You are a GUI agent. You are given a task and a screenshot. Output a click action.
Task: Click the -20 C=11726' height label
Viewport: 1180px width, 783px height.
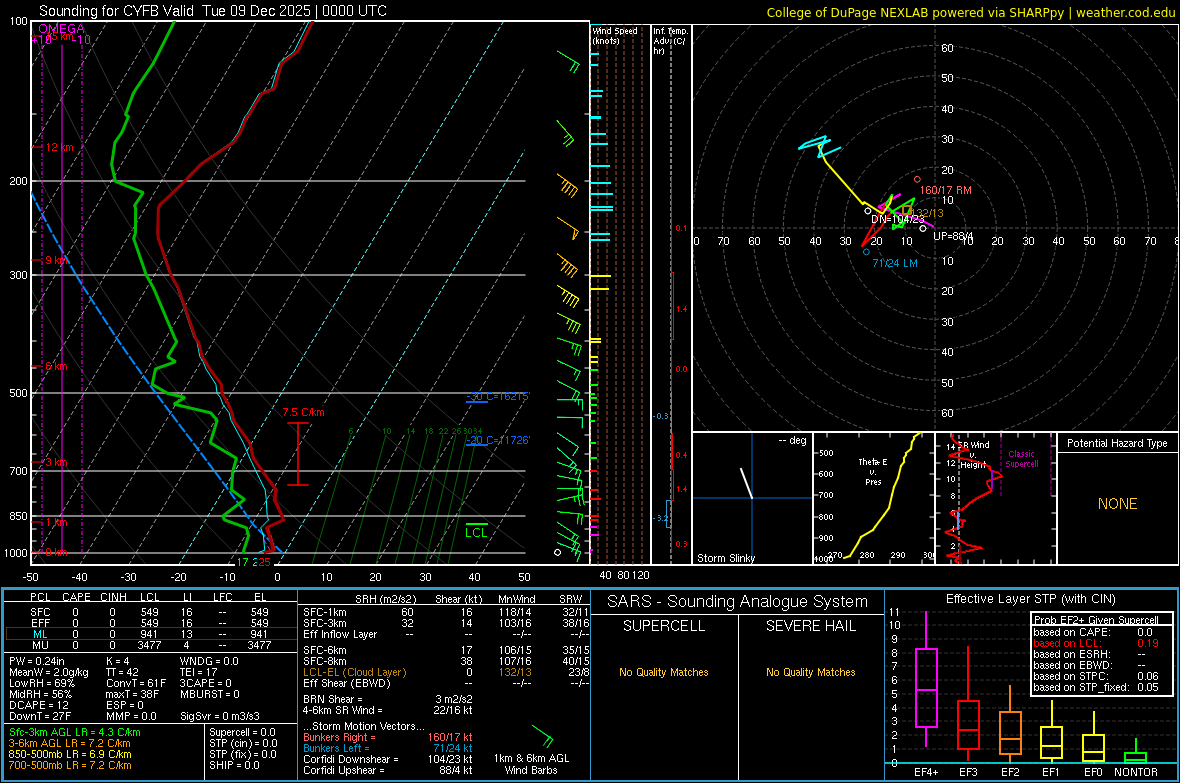point(498,440)
